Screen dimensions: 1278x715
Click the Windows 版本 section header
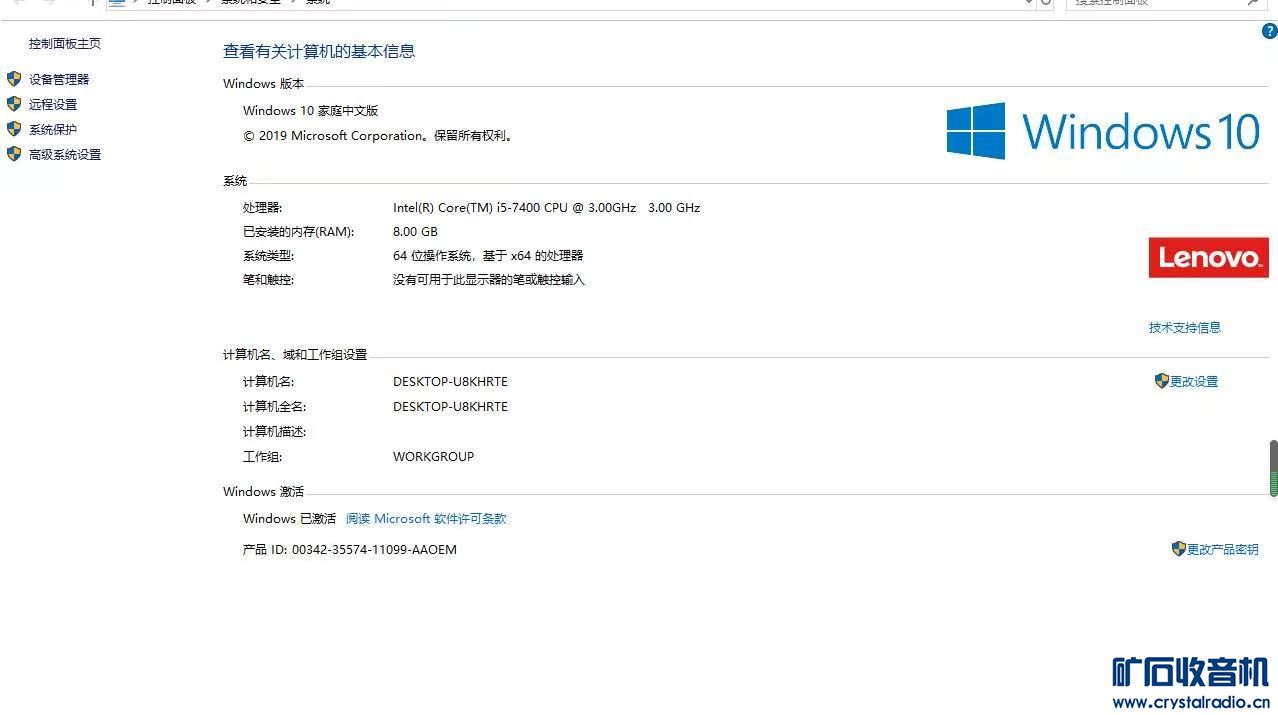[264, 84]
